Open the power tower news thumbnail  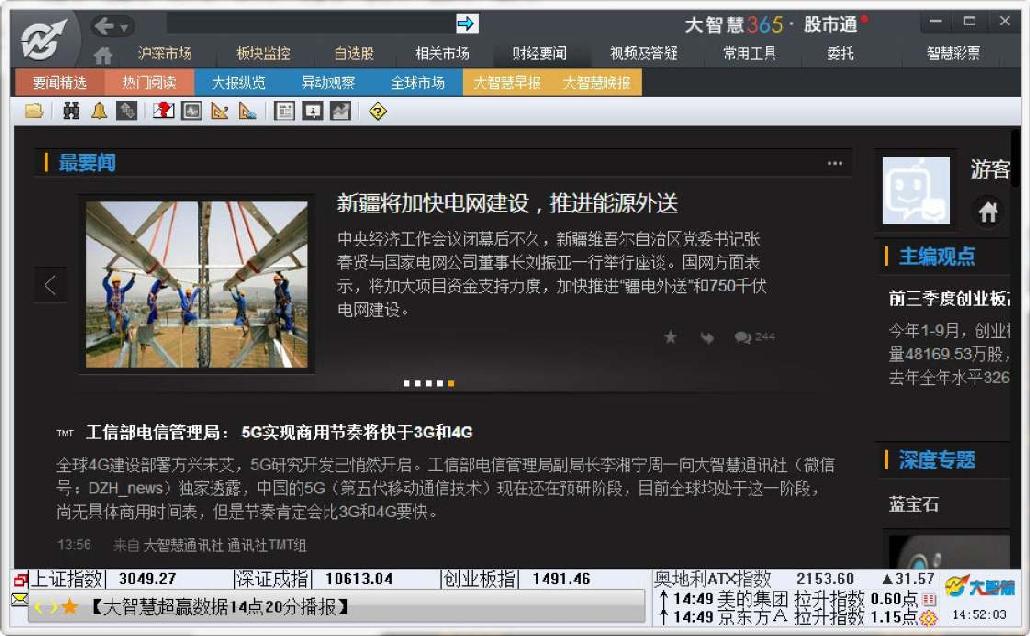pyautogui.click(x=197, y=284)
